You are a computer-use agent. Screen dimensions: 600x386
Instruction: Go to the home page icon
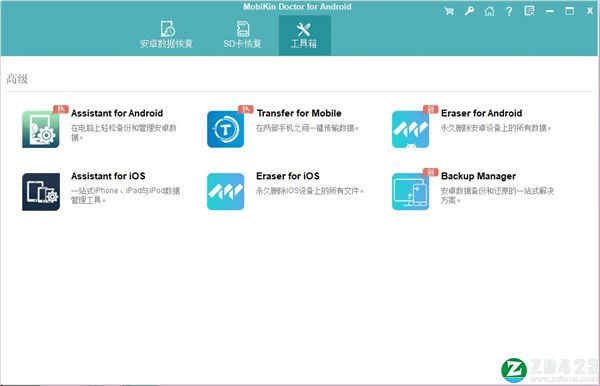point(489,11)
